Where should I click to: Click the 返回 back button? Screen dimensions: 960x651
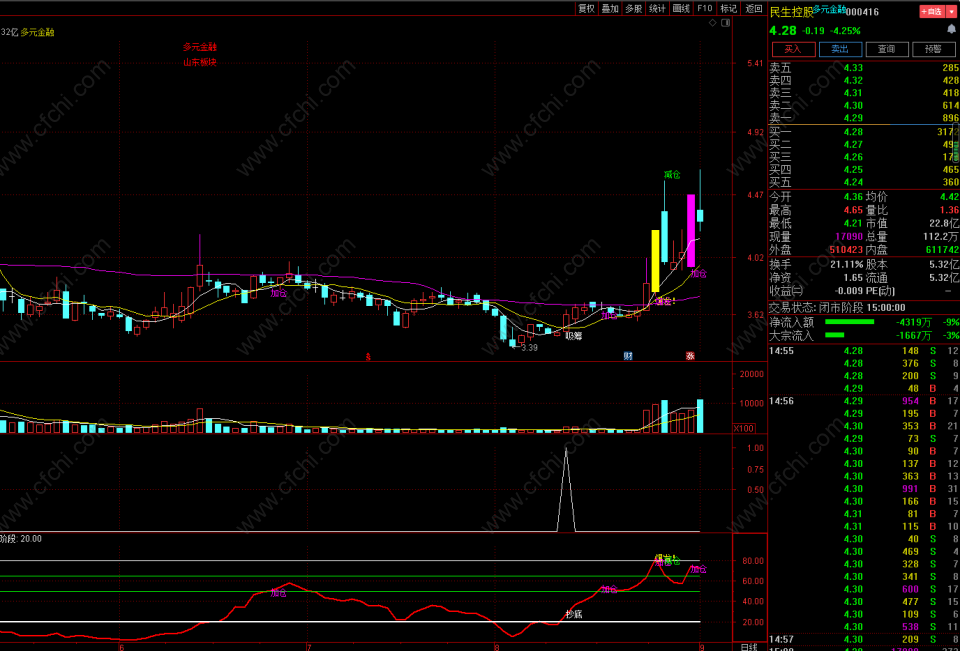(x=753, y=8)
